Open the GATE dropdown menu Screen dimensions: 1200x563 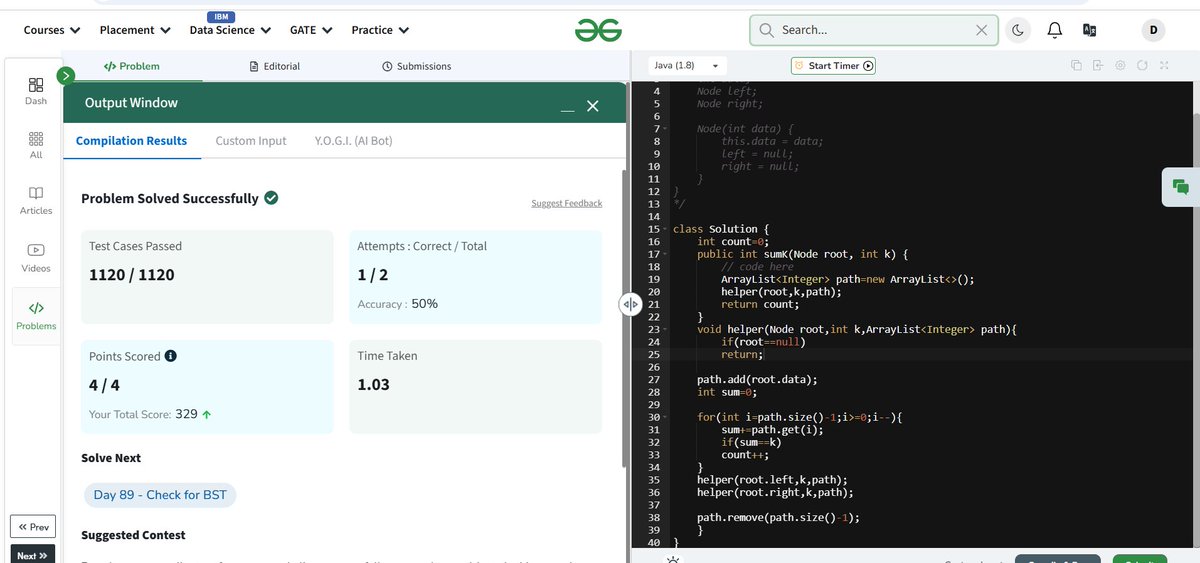[x=311, y=30]
